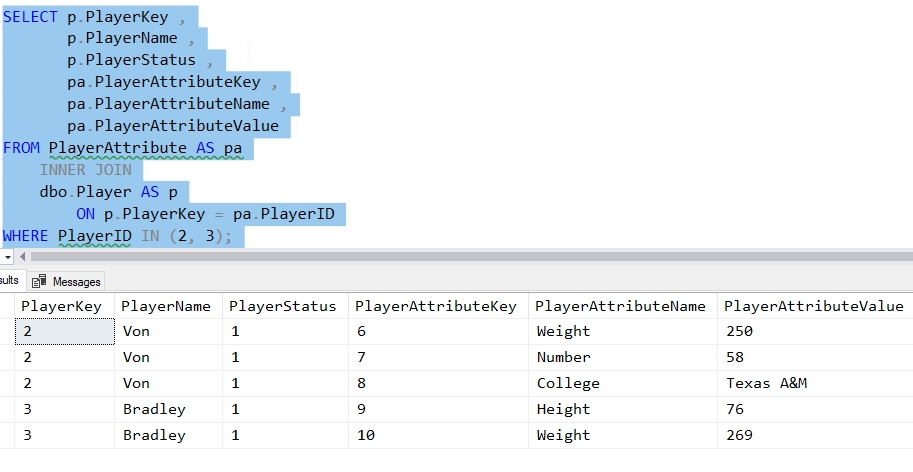
Task: Open the Messages tab
Action: 66,282
